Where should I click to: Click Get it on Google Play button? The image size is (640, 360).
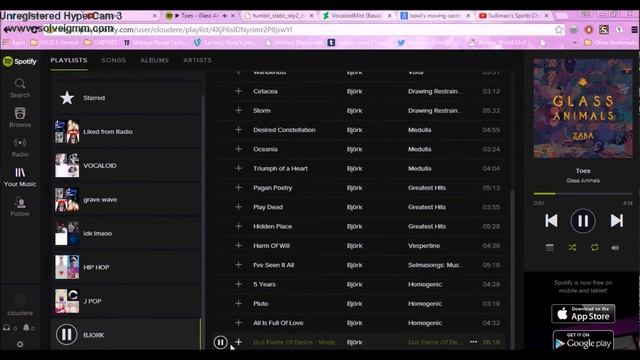click(583, 340)
